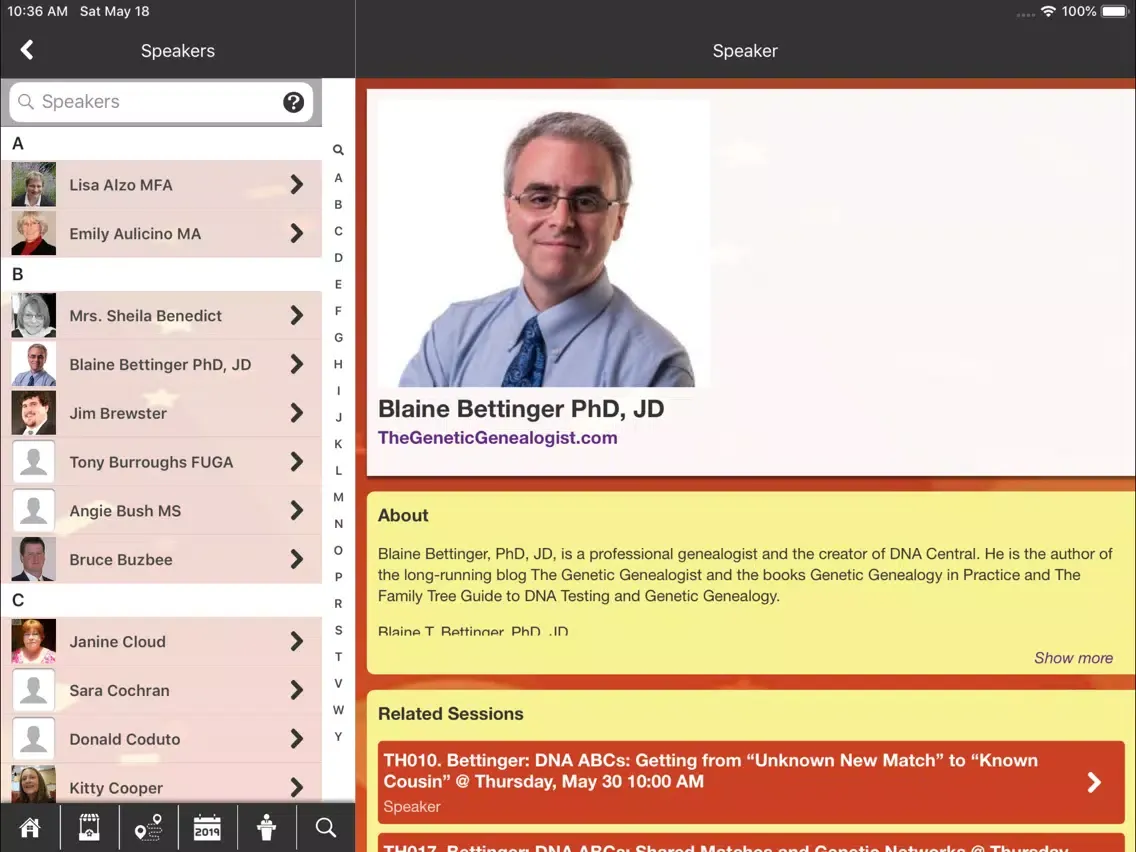Tap Jim Brewster's photo thumbnail
Image resolution: width=1136 pixels, height=852 pixels.
[x=33, y=413]
